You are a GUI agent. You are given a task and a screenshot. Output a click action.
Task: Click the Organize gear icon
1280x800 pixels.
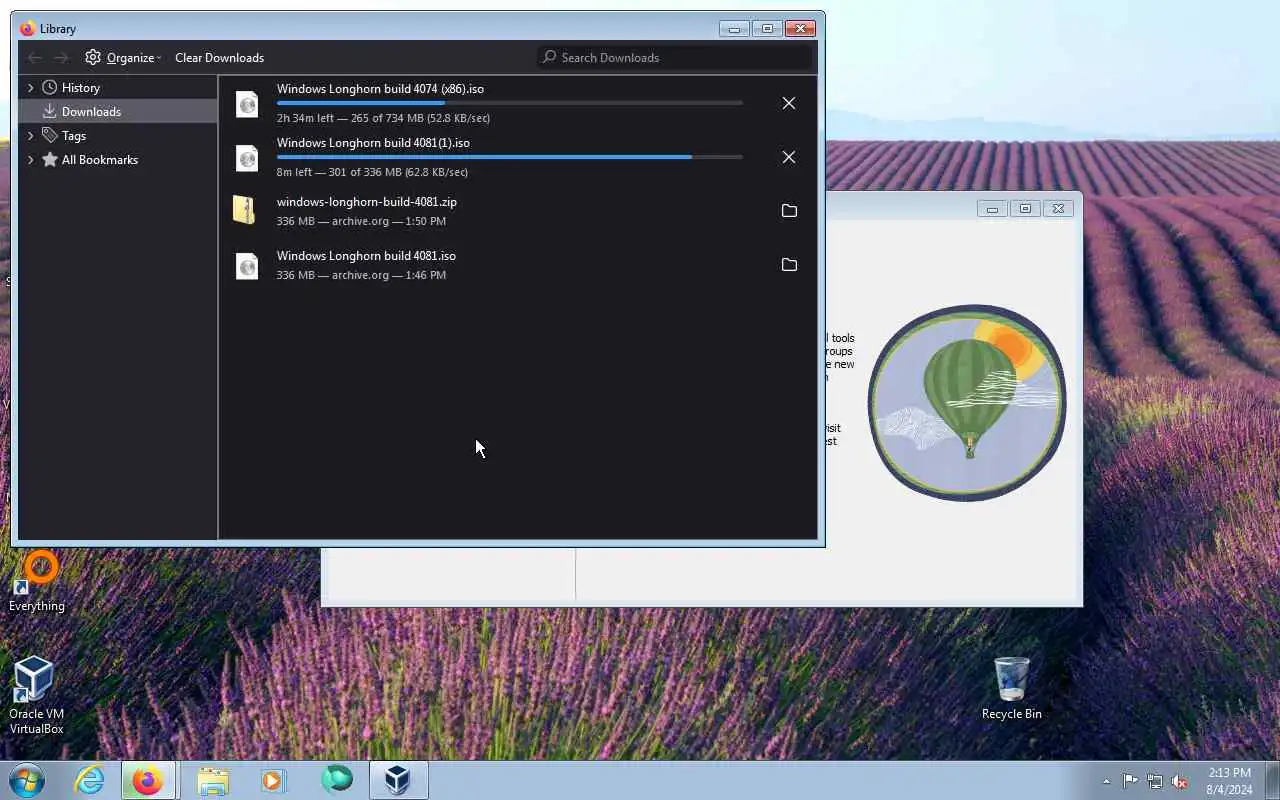click(93, 57)
